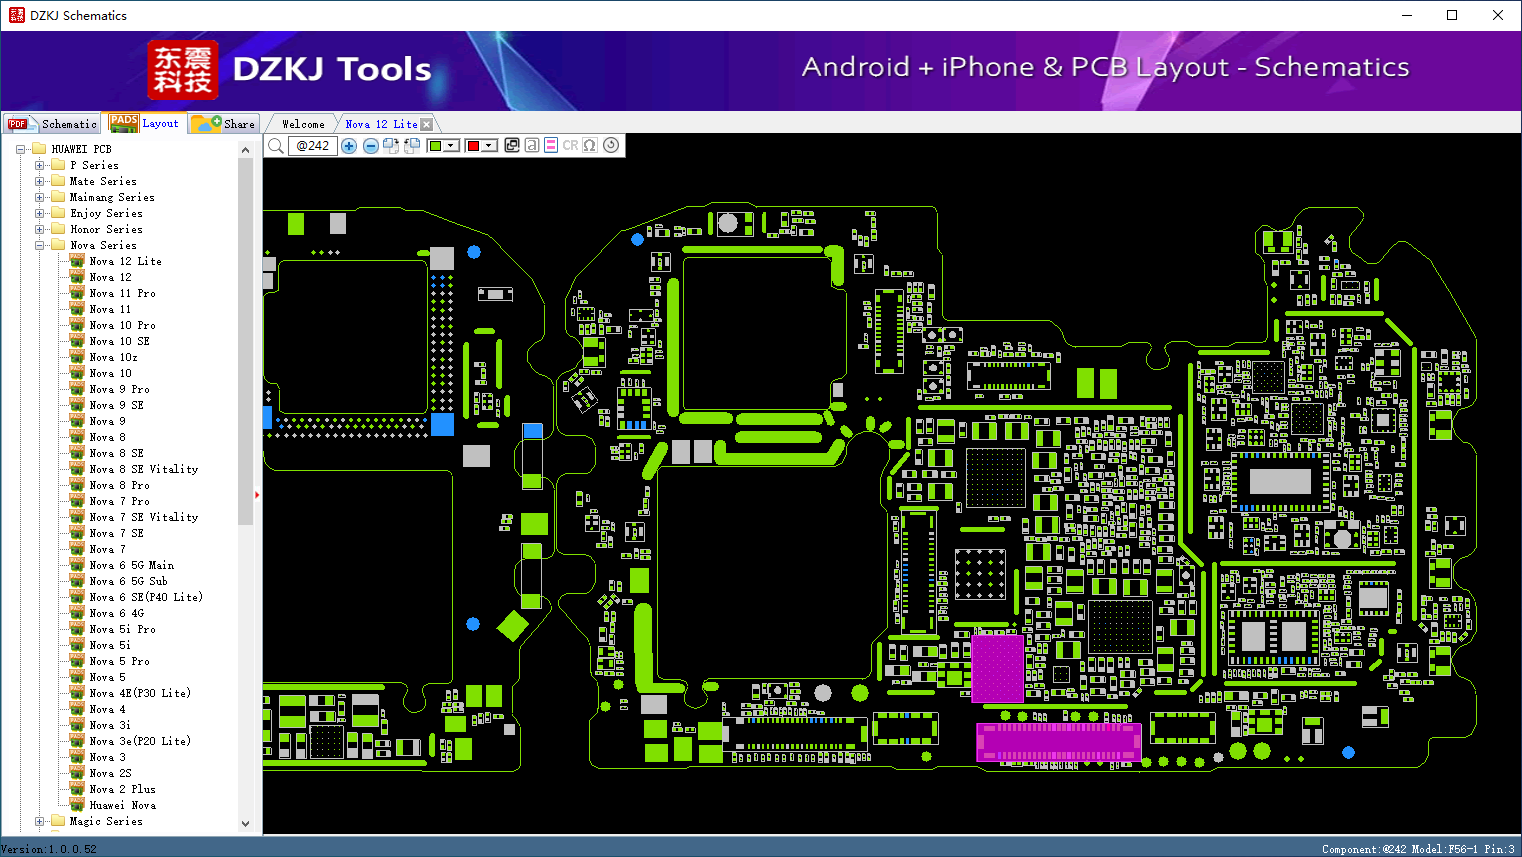Select the Nova 6 4G tree item
Screen dimensions: 1522x857
(x=116, y=613)
